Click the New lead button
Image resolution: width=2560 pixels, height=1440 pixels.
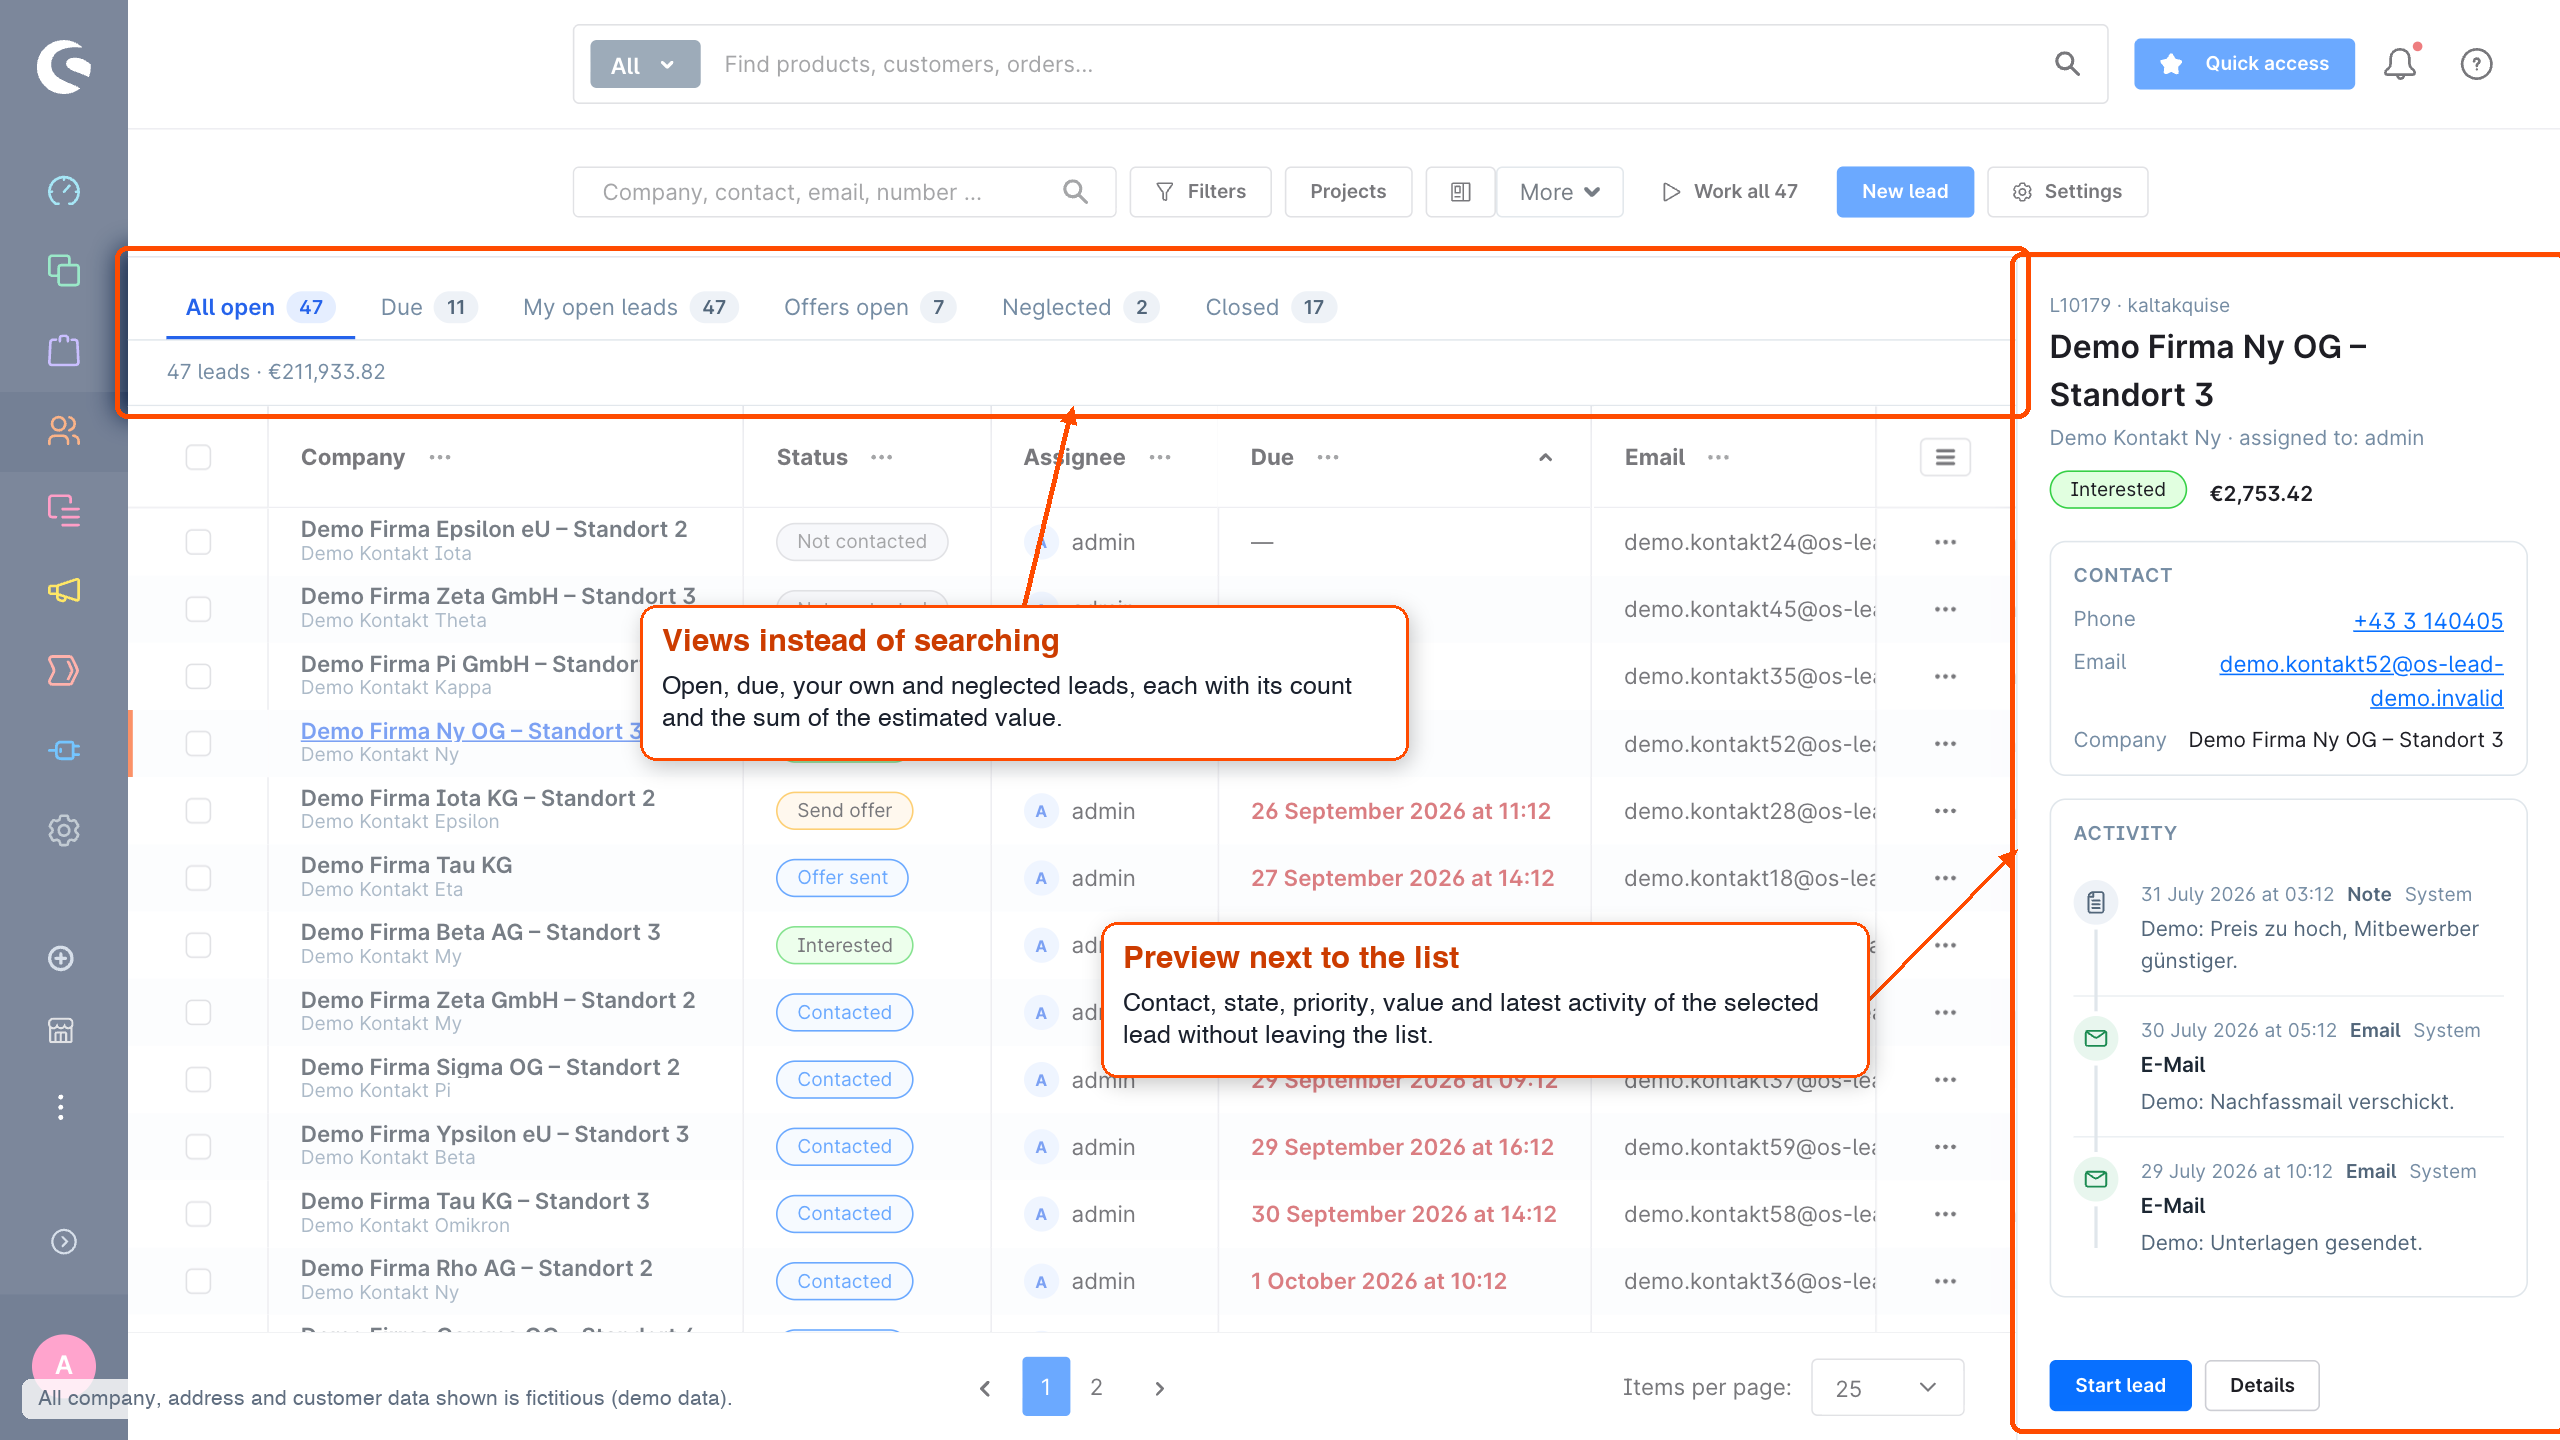coord(1905,192)
